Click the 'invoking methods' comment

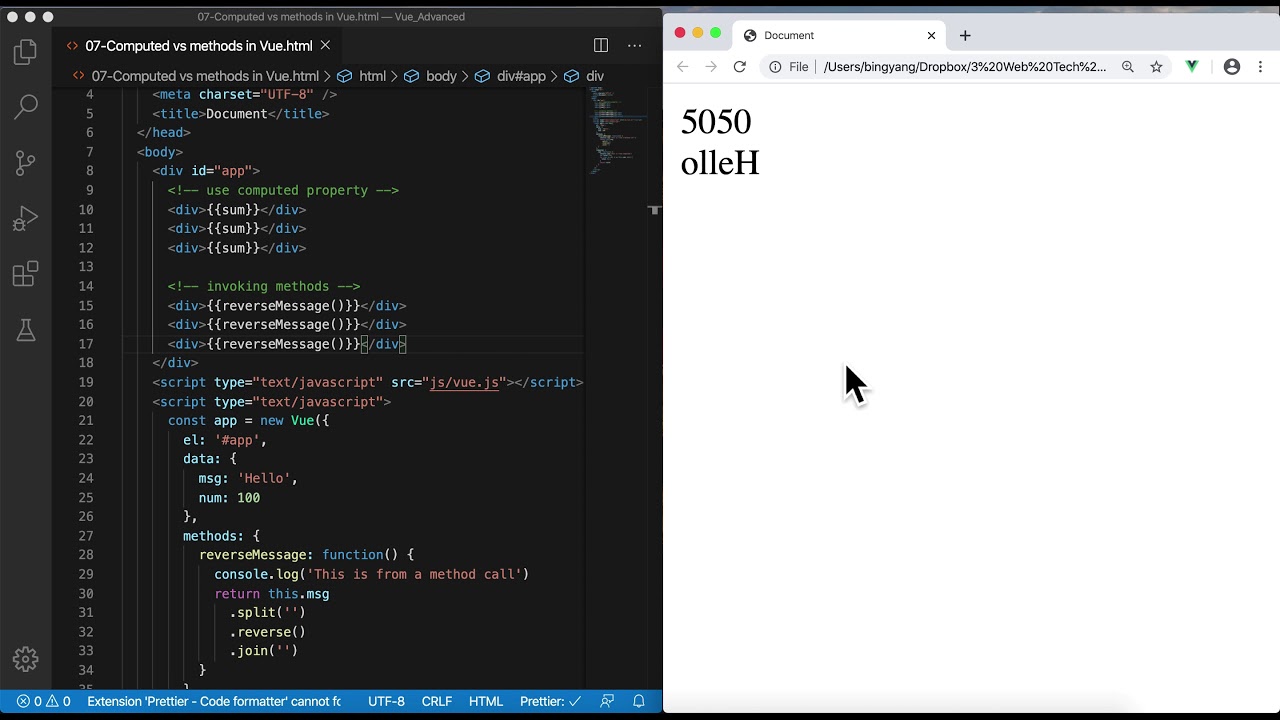[x=264, y=286]
